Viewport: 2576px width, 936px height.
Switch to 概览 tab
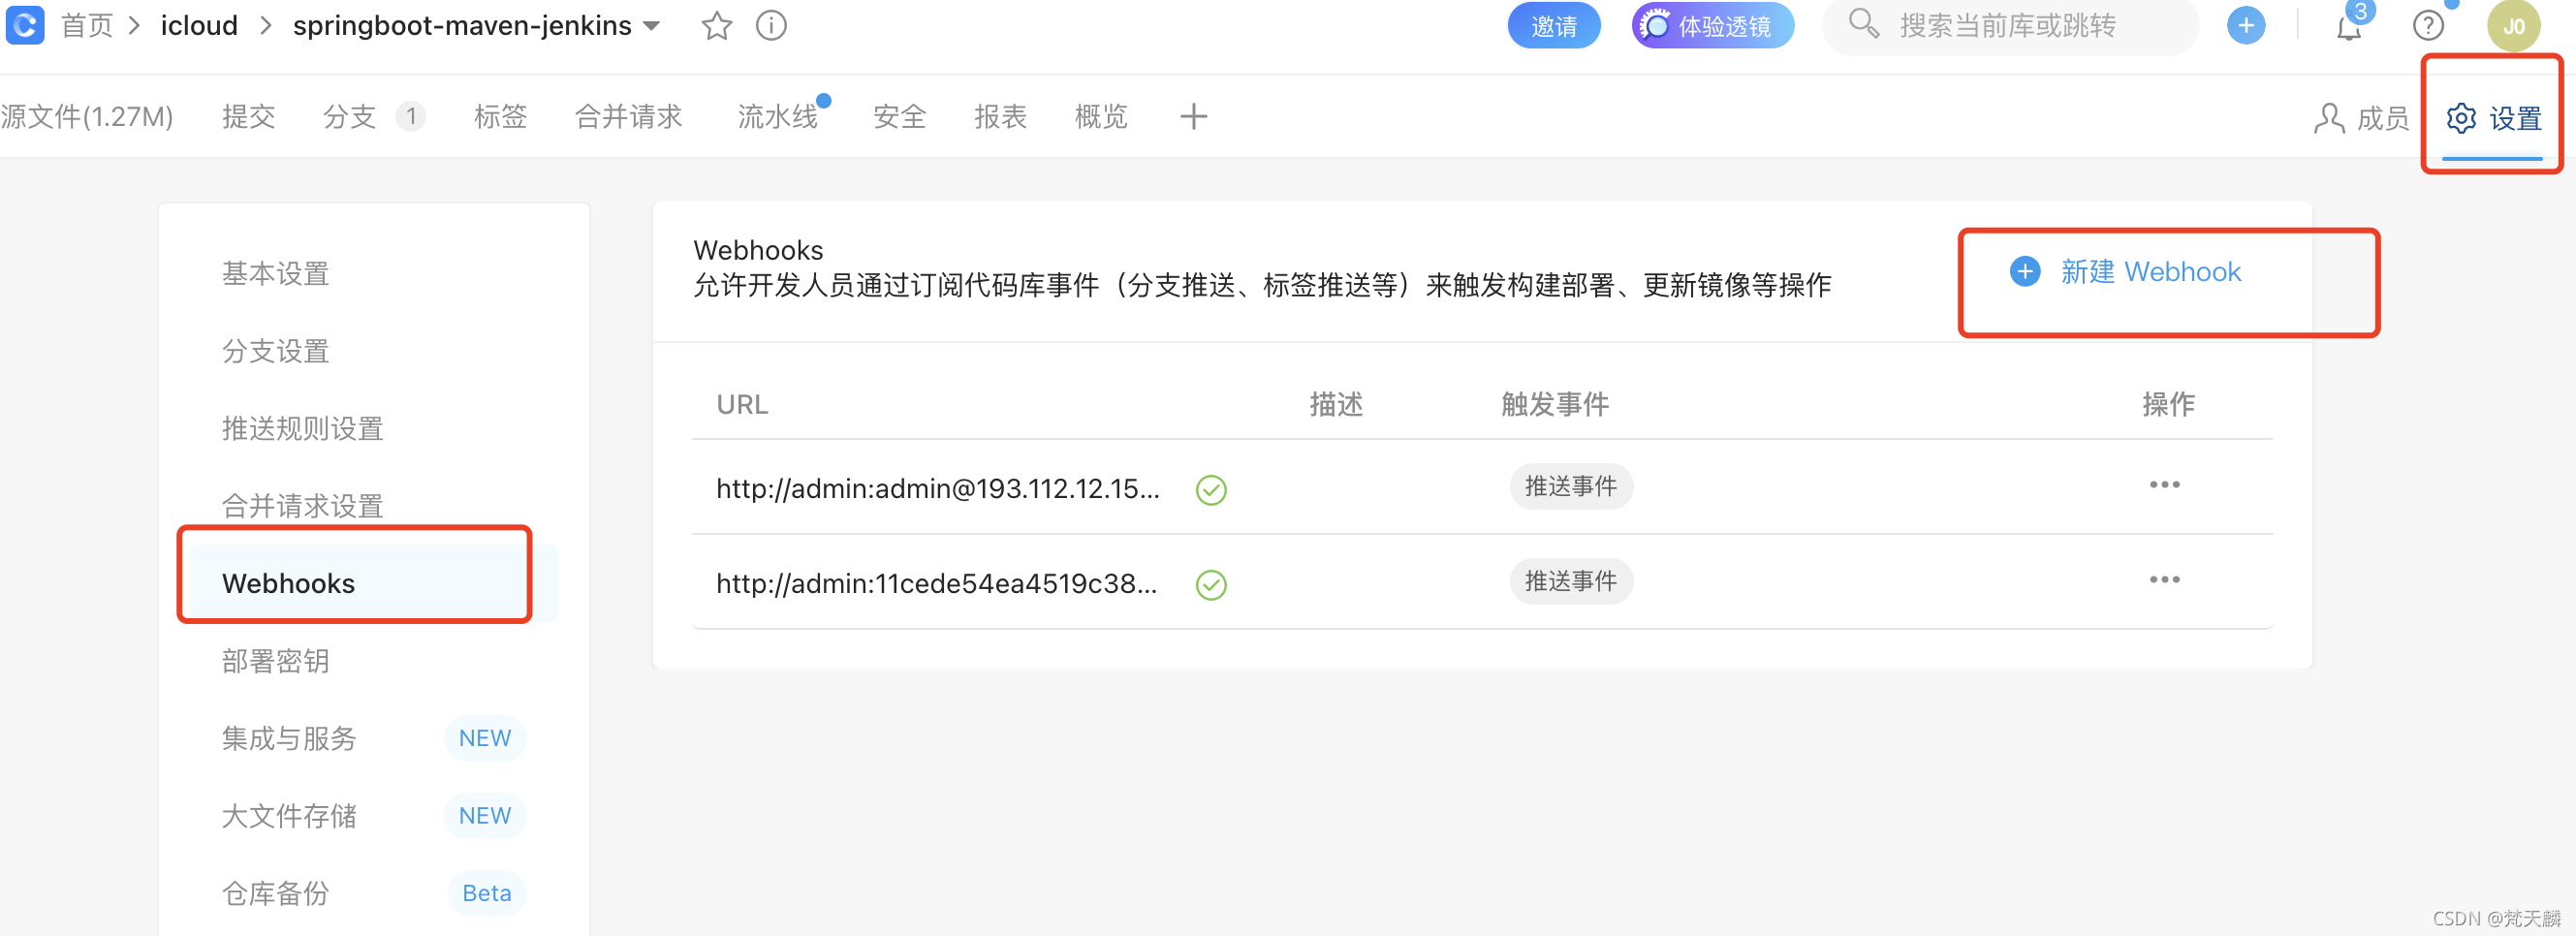1101,117
